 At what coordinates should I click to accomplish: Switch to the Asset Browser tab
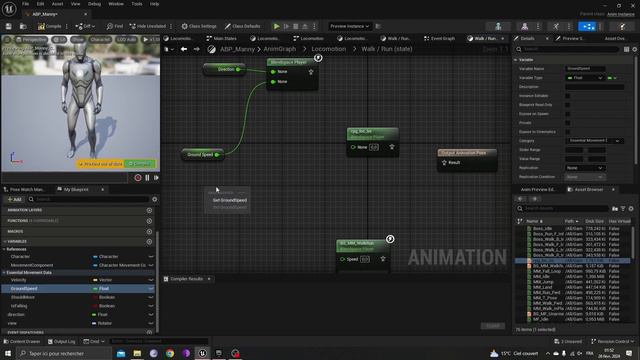[588, 189]
